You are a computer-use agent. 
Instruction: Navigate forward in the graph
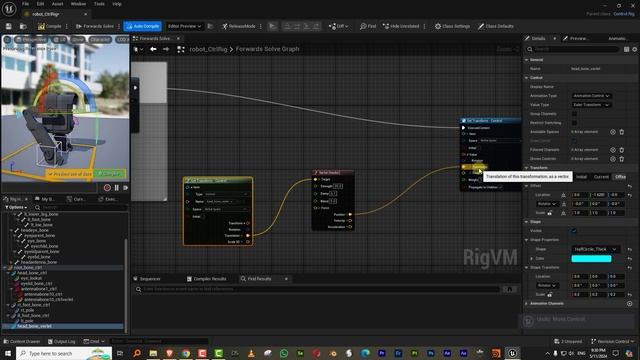point(166,49)
